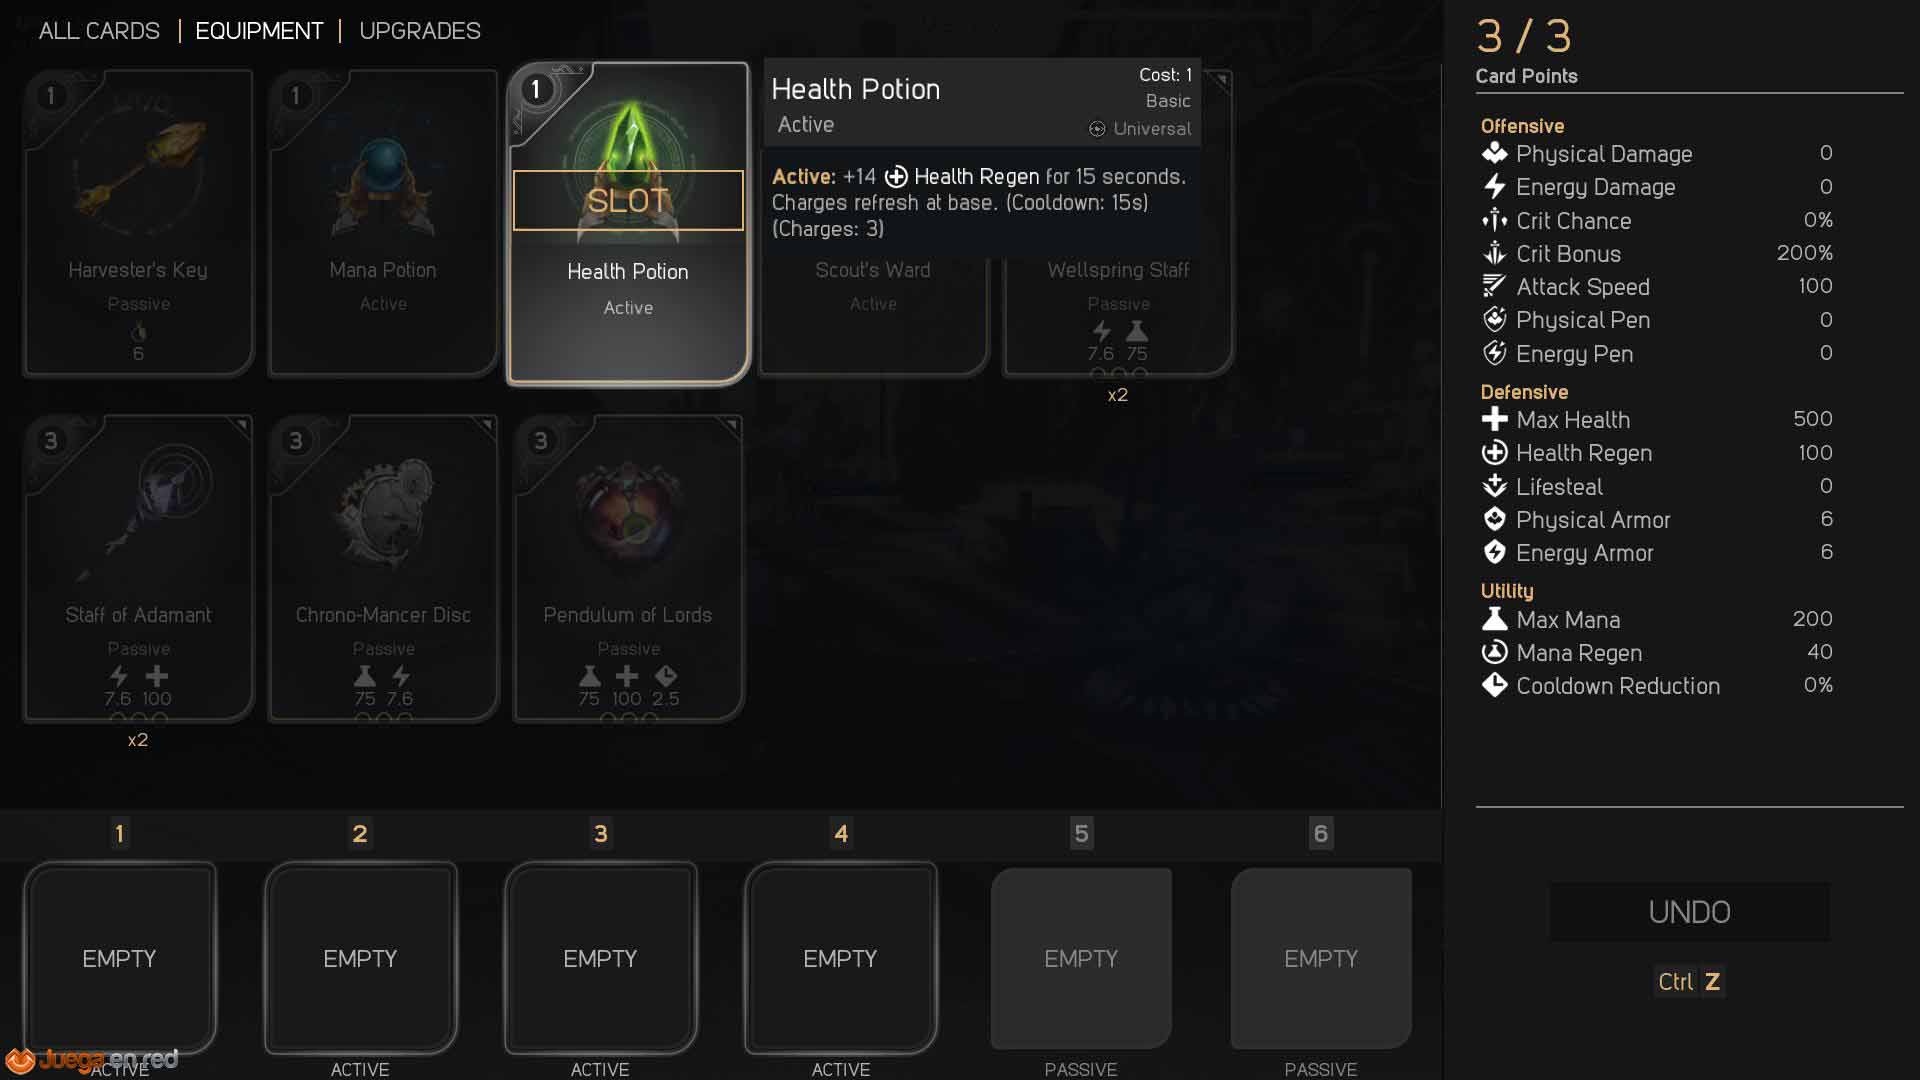This screenshot has width=1920, height=1080.
Task: Select the Chrono-Mancer Disc card
Action: [383, 568]
